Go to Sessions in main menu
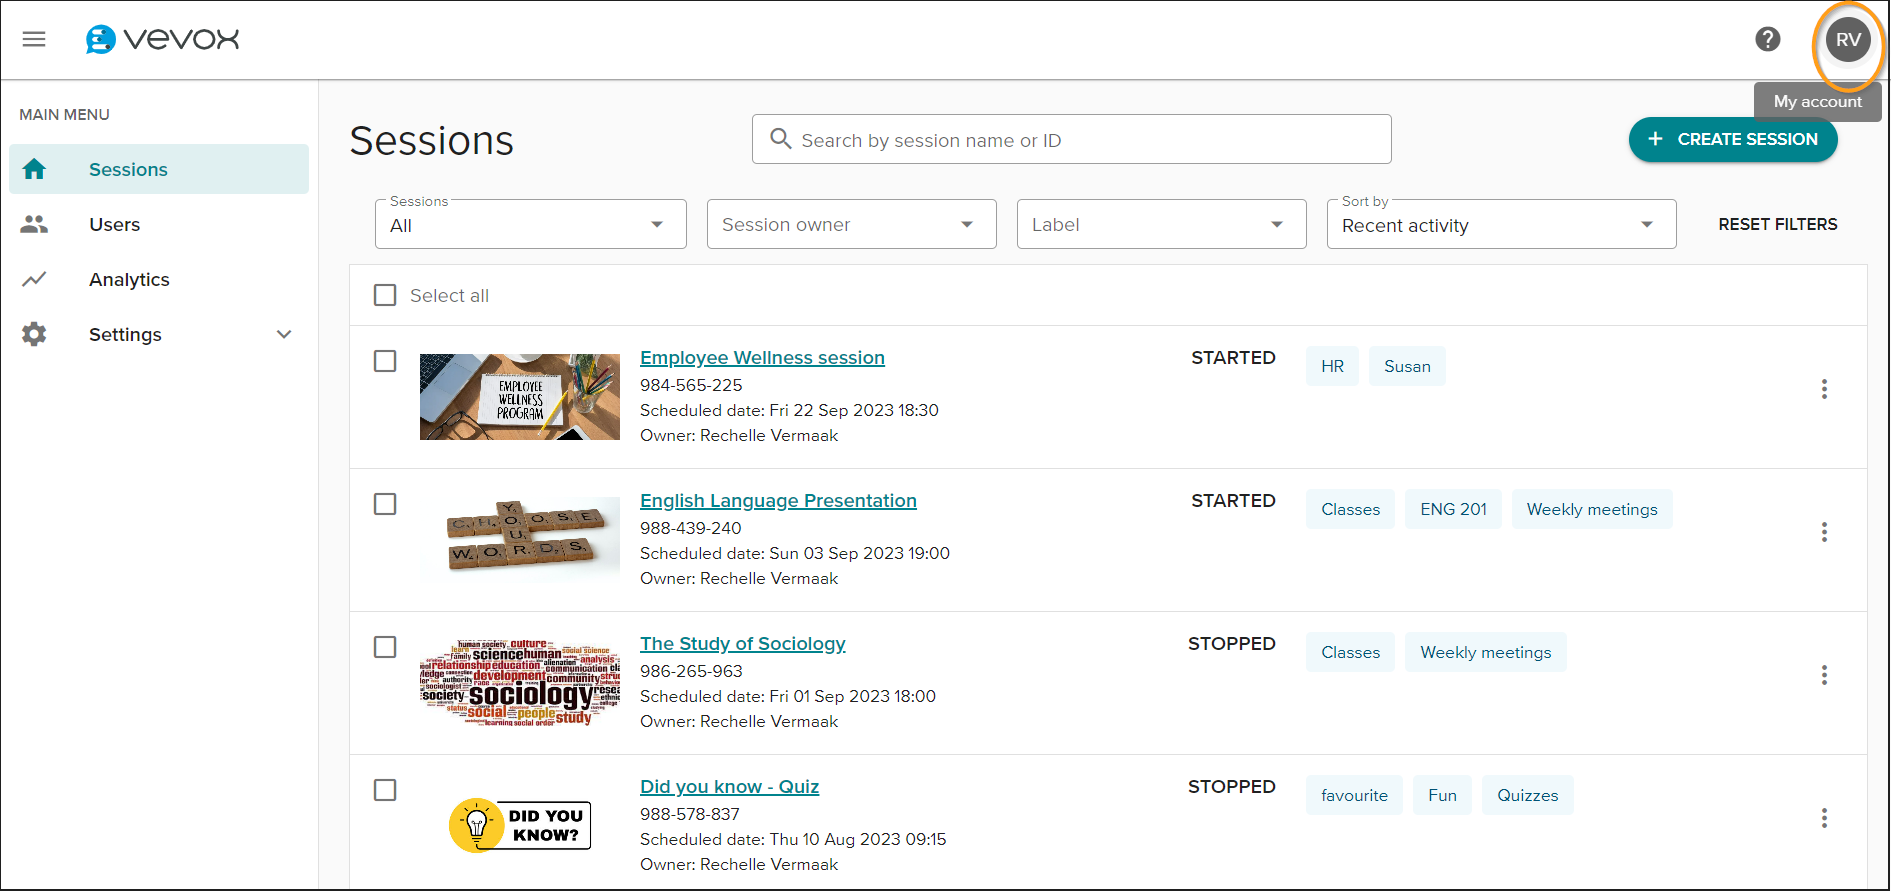The height and width of the screenshot is (891, 1891). coord(159,169)
